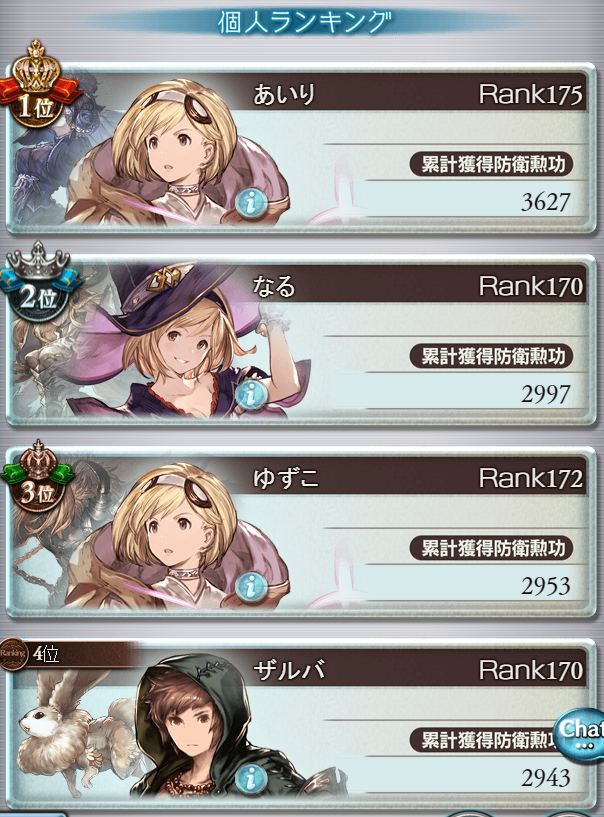This screenshot has width=604, height=817.
Task: Open info icon for なる
Action: tap(251, 394)
